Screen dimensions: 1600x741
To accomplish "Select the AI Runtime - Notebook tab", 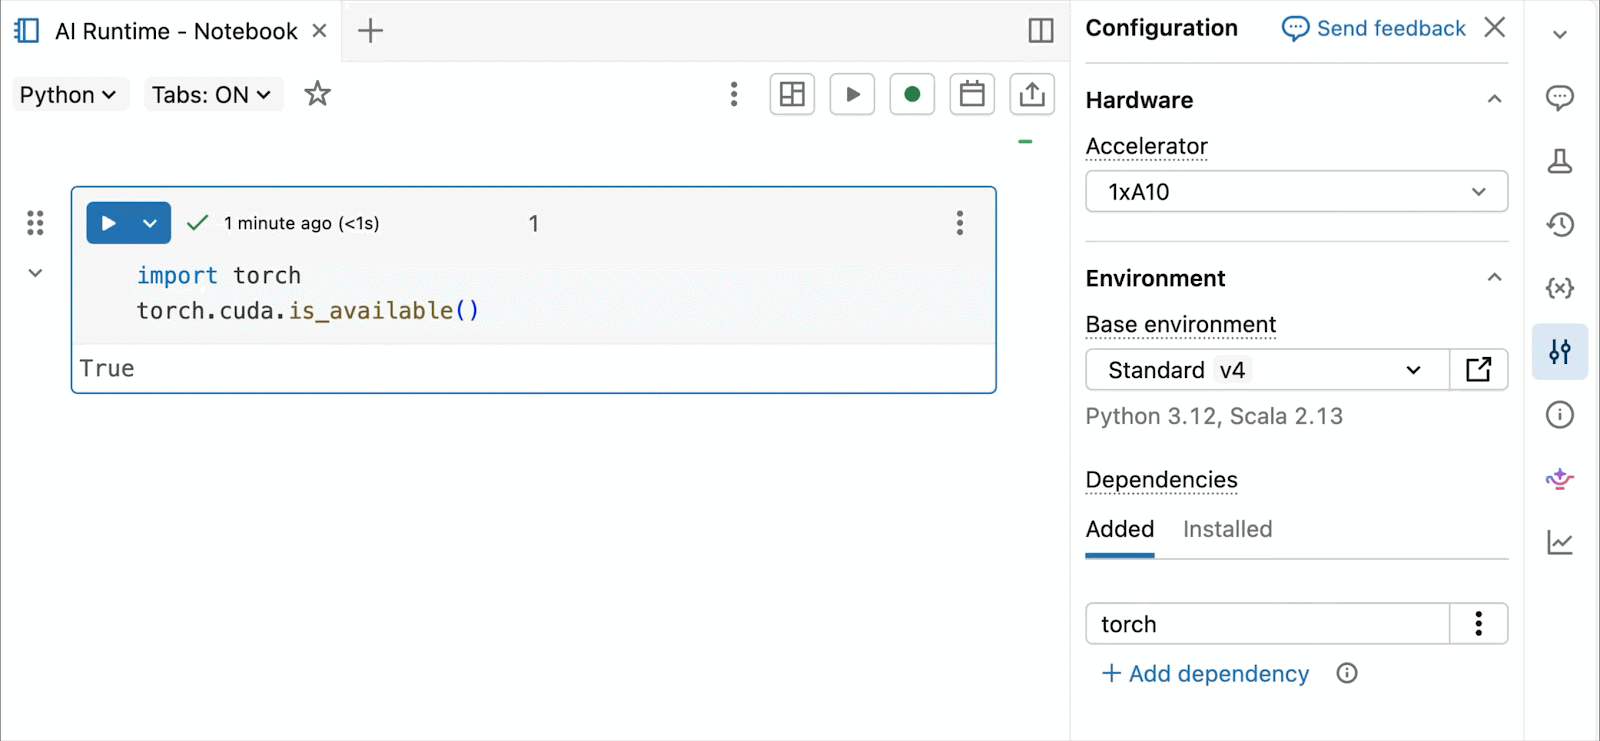I will coord(176,31).
